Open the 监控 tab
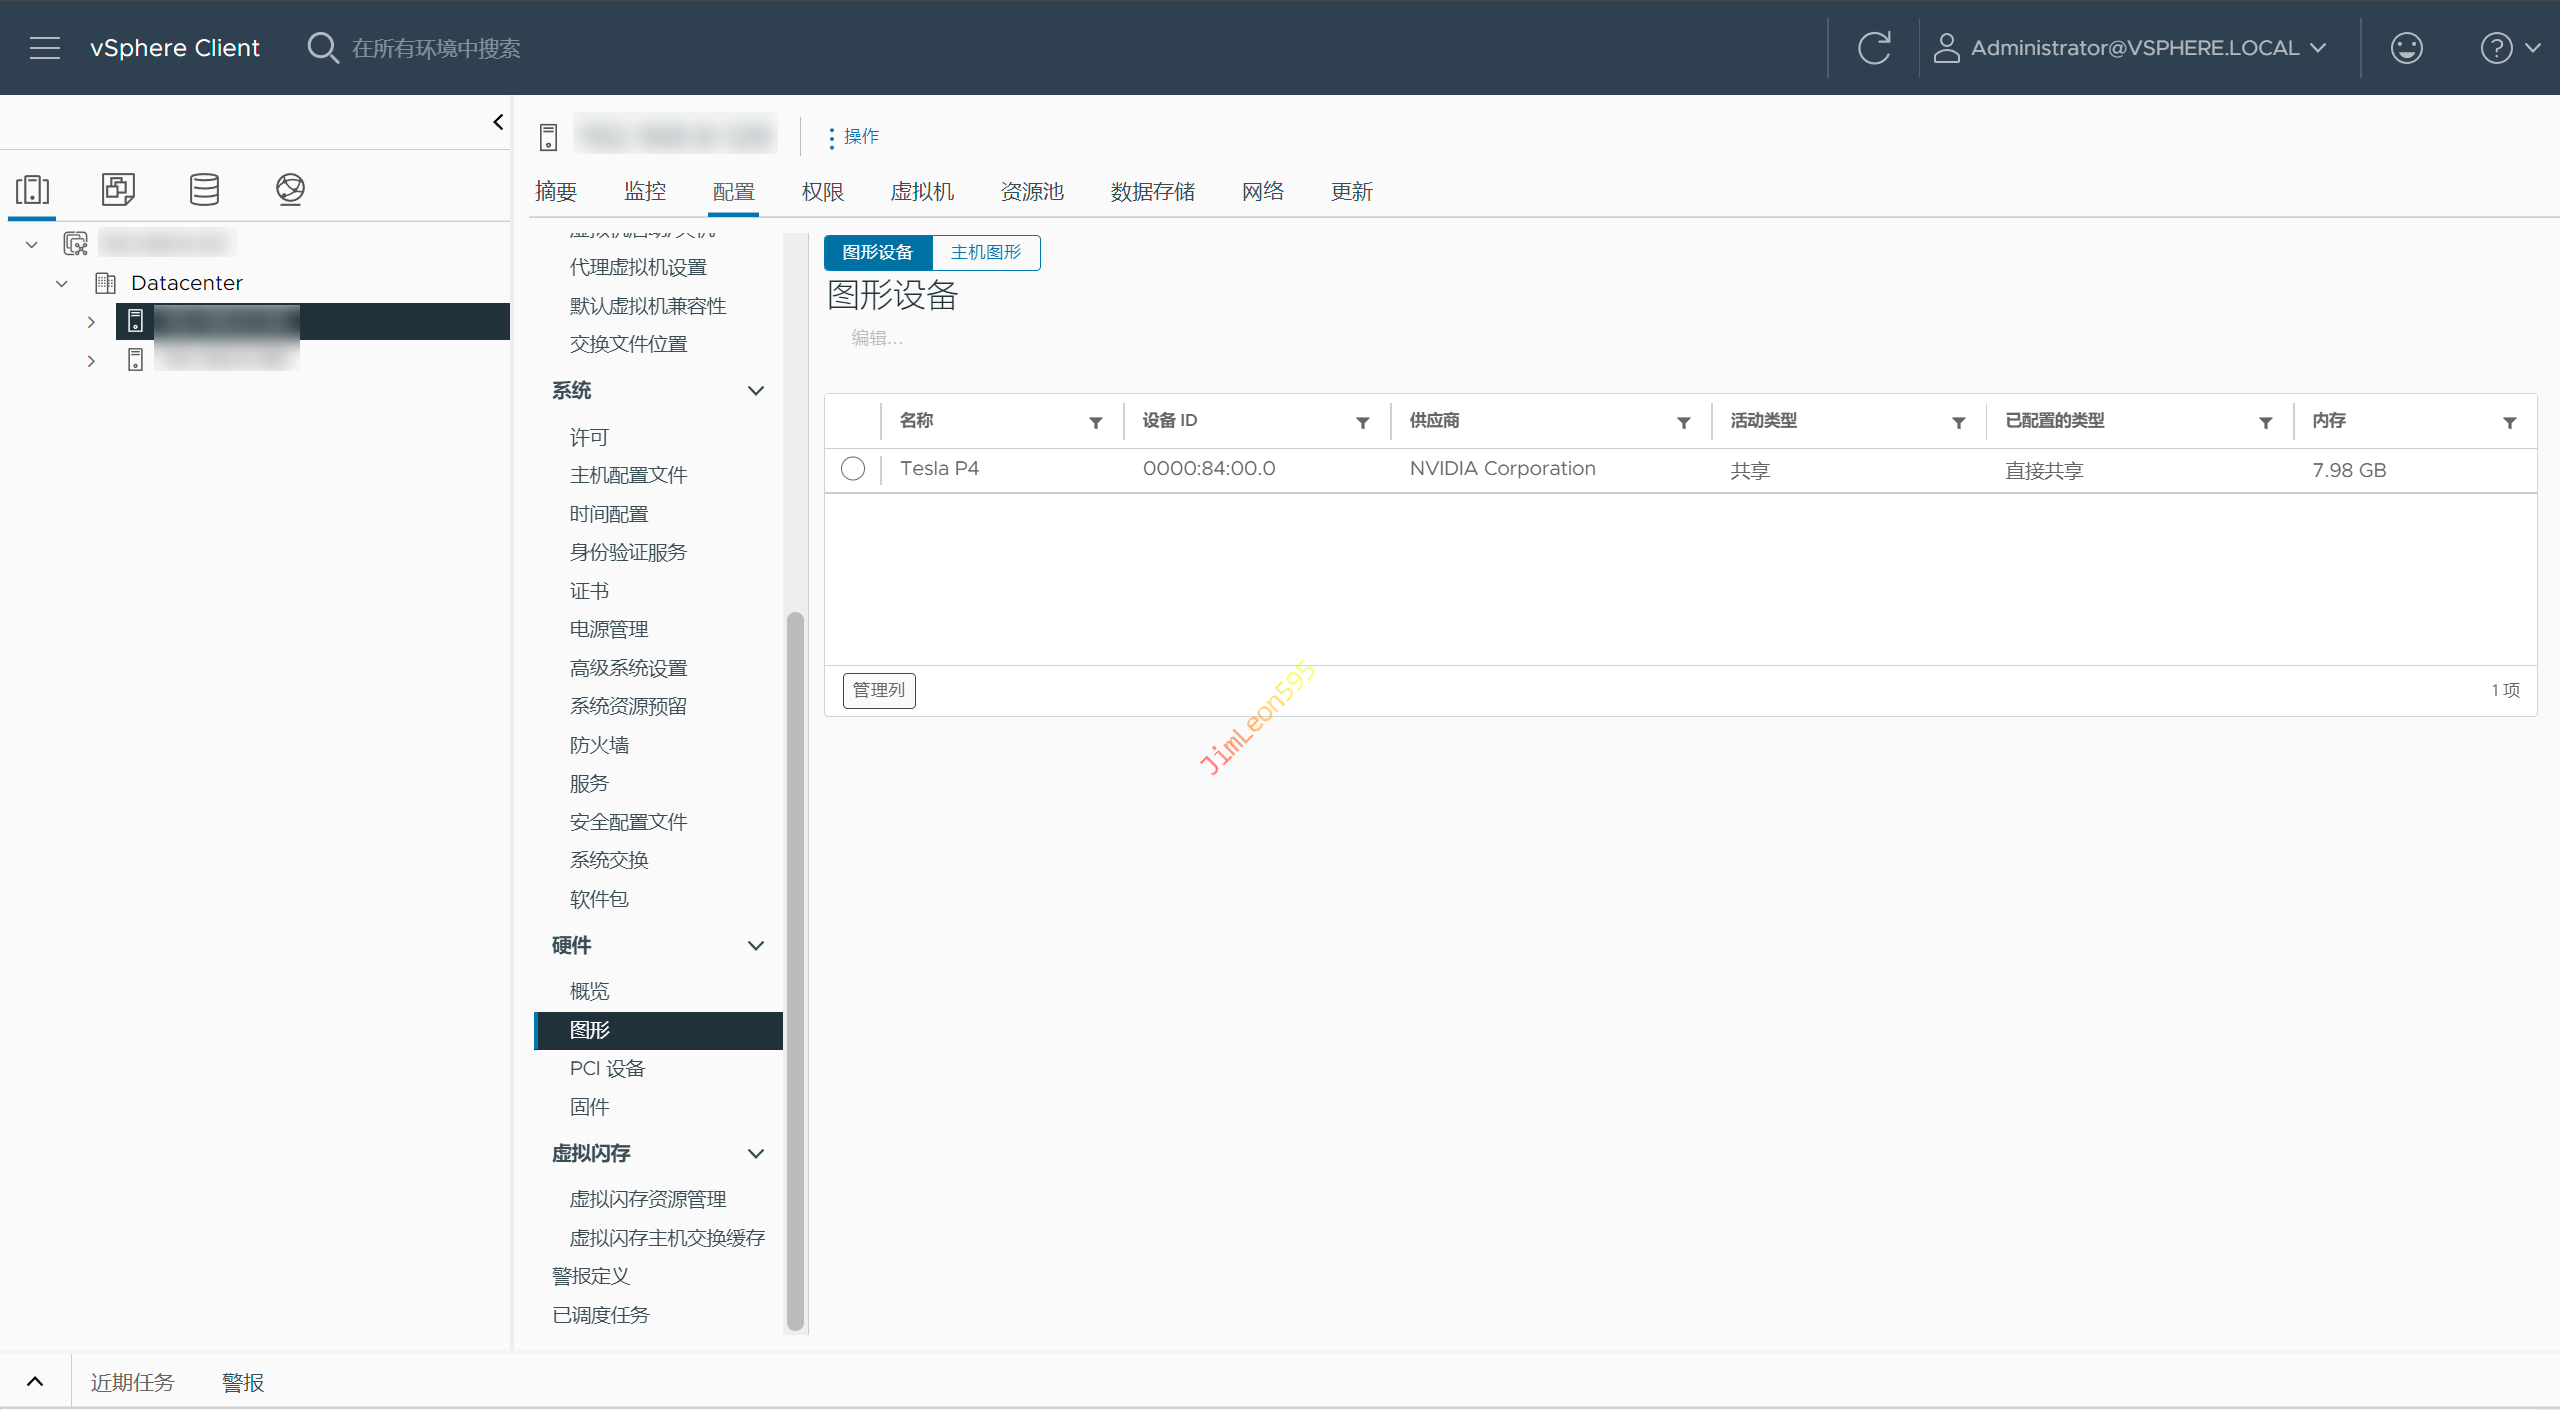This screenshot has width=2560, height=1410. pyautogui.click(x=644, y=192)
